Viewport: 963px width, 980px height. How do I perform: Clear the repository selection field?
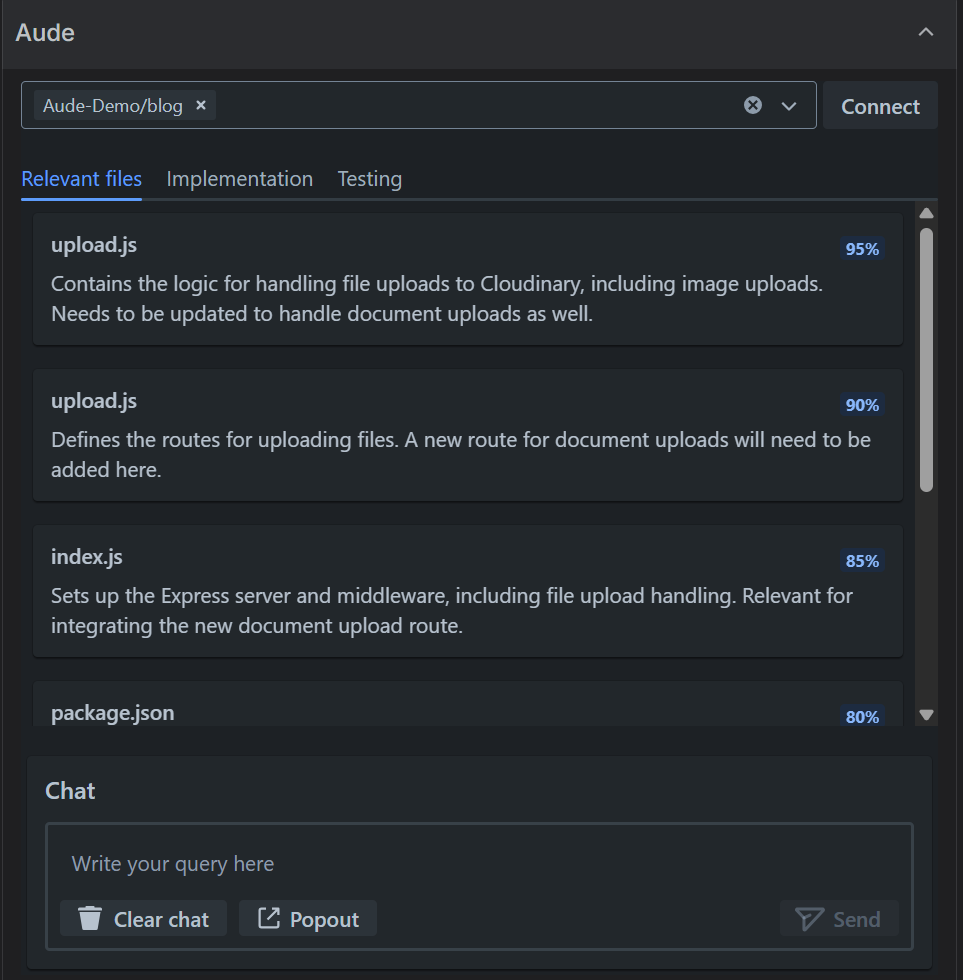click(x=753, y=105)
